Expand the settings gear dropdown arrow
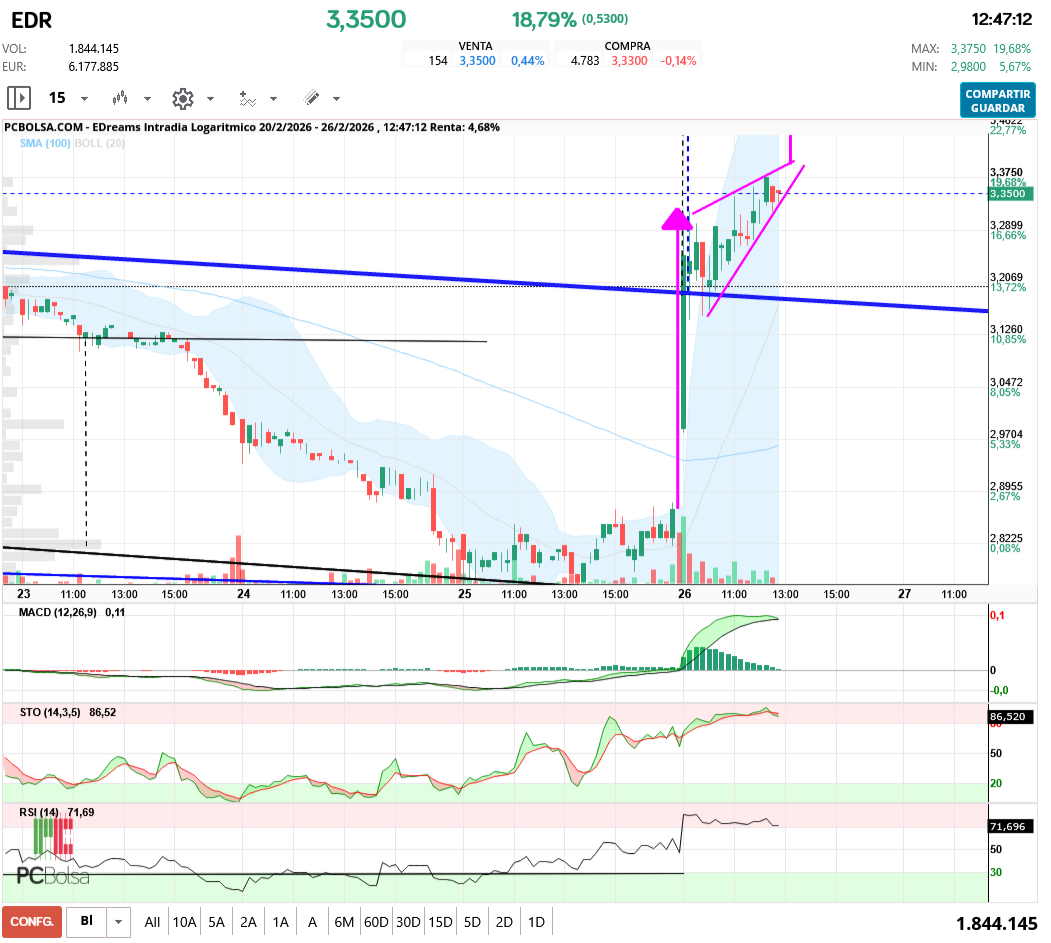 pos(210,99)
